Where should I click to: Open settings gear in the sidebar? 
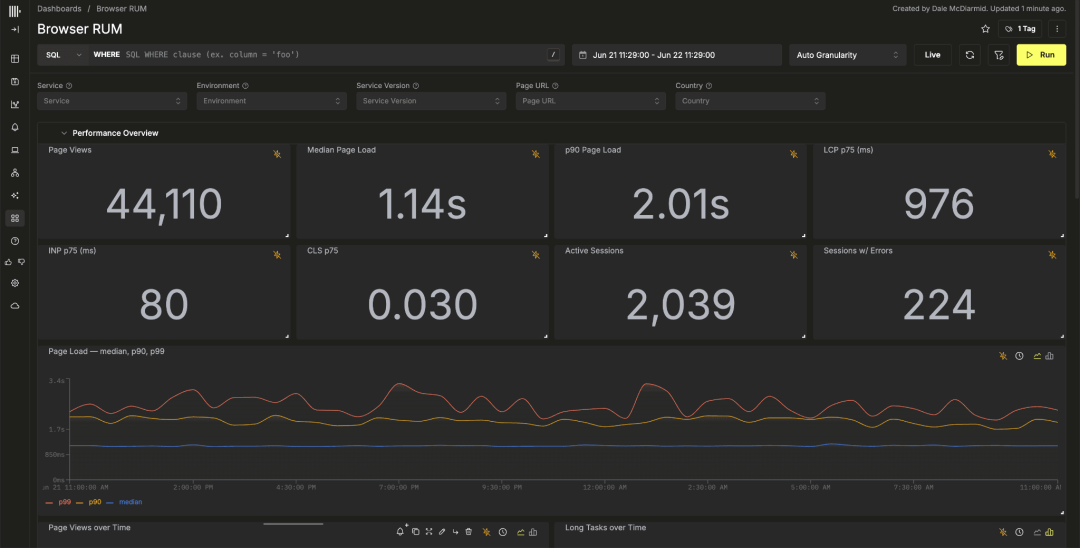coord(15,283)
